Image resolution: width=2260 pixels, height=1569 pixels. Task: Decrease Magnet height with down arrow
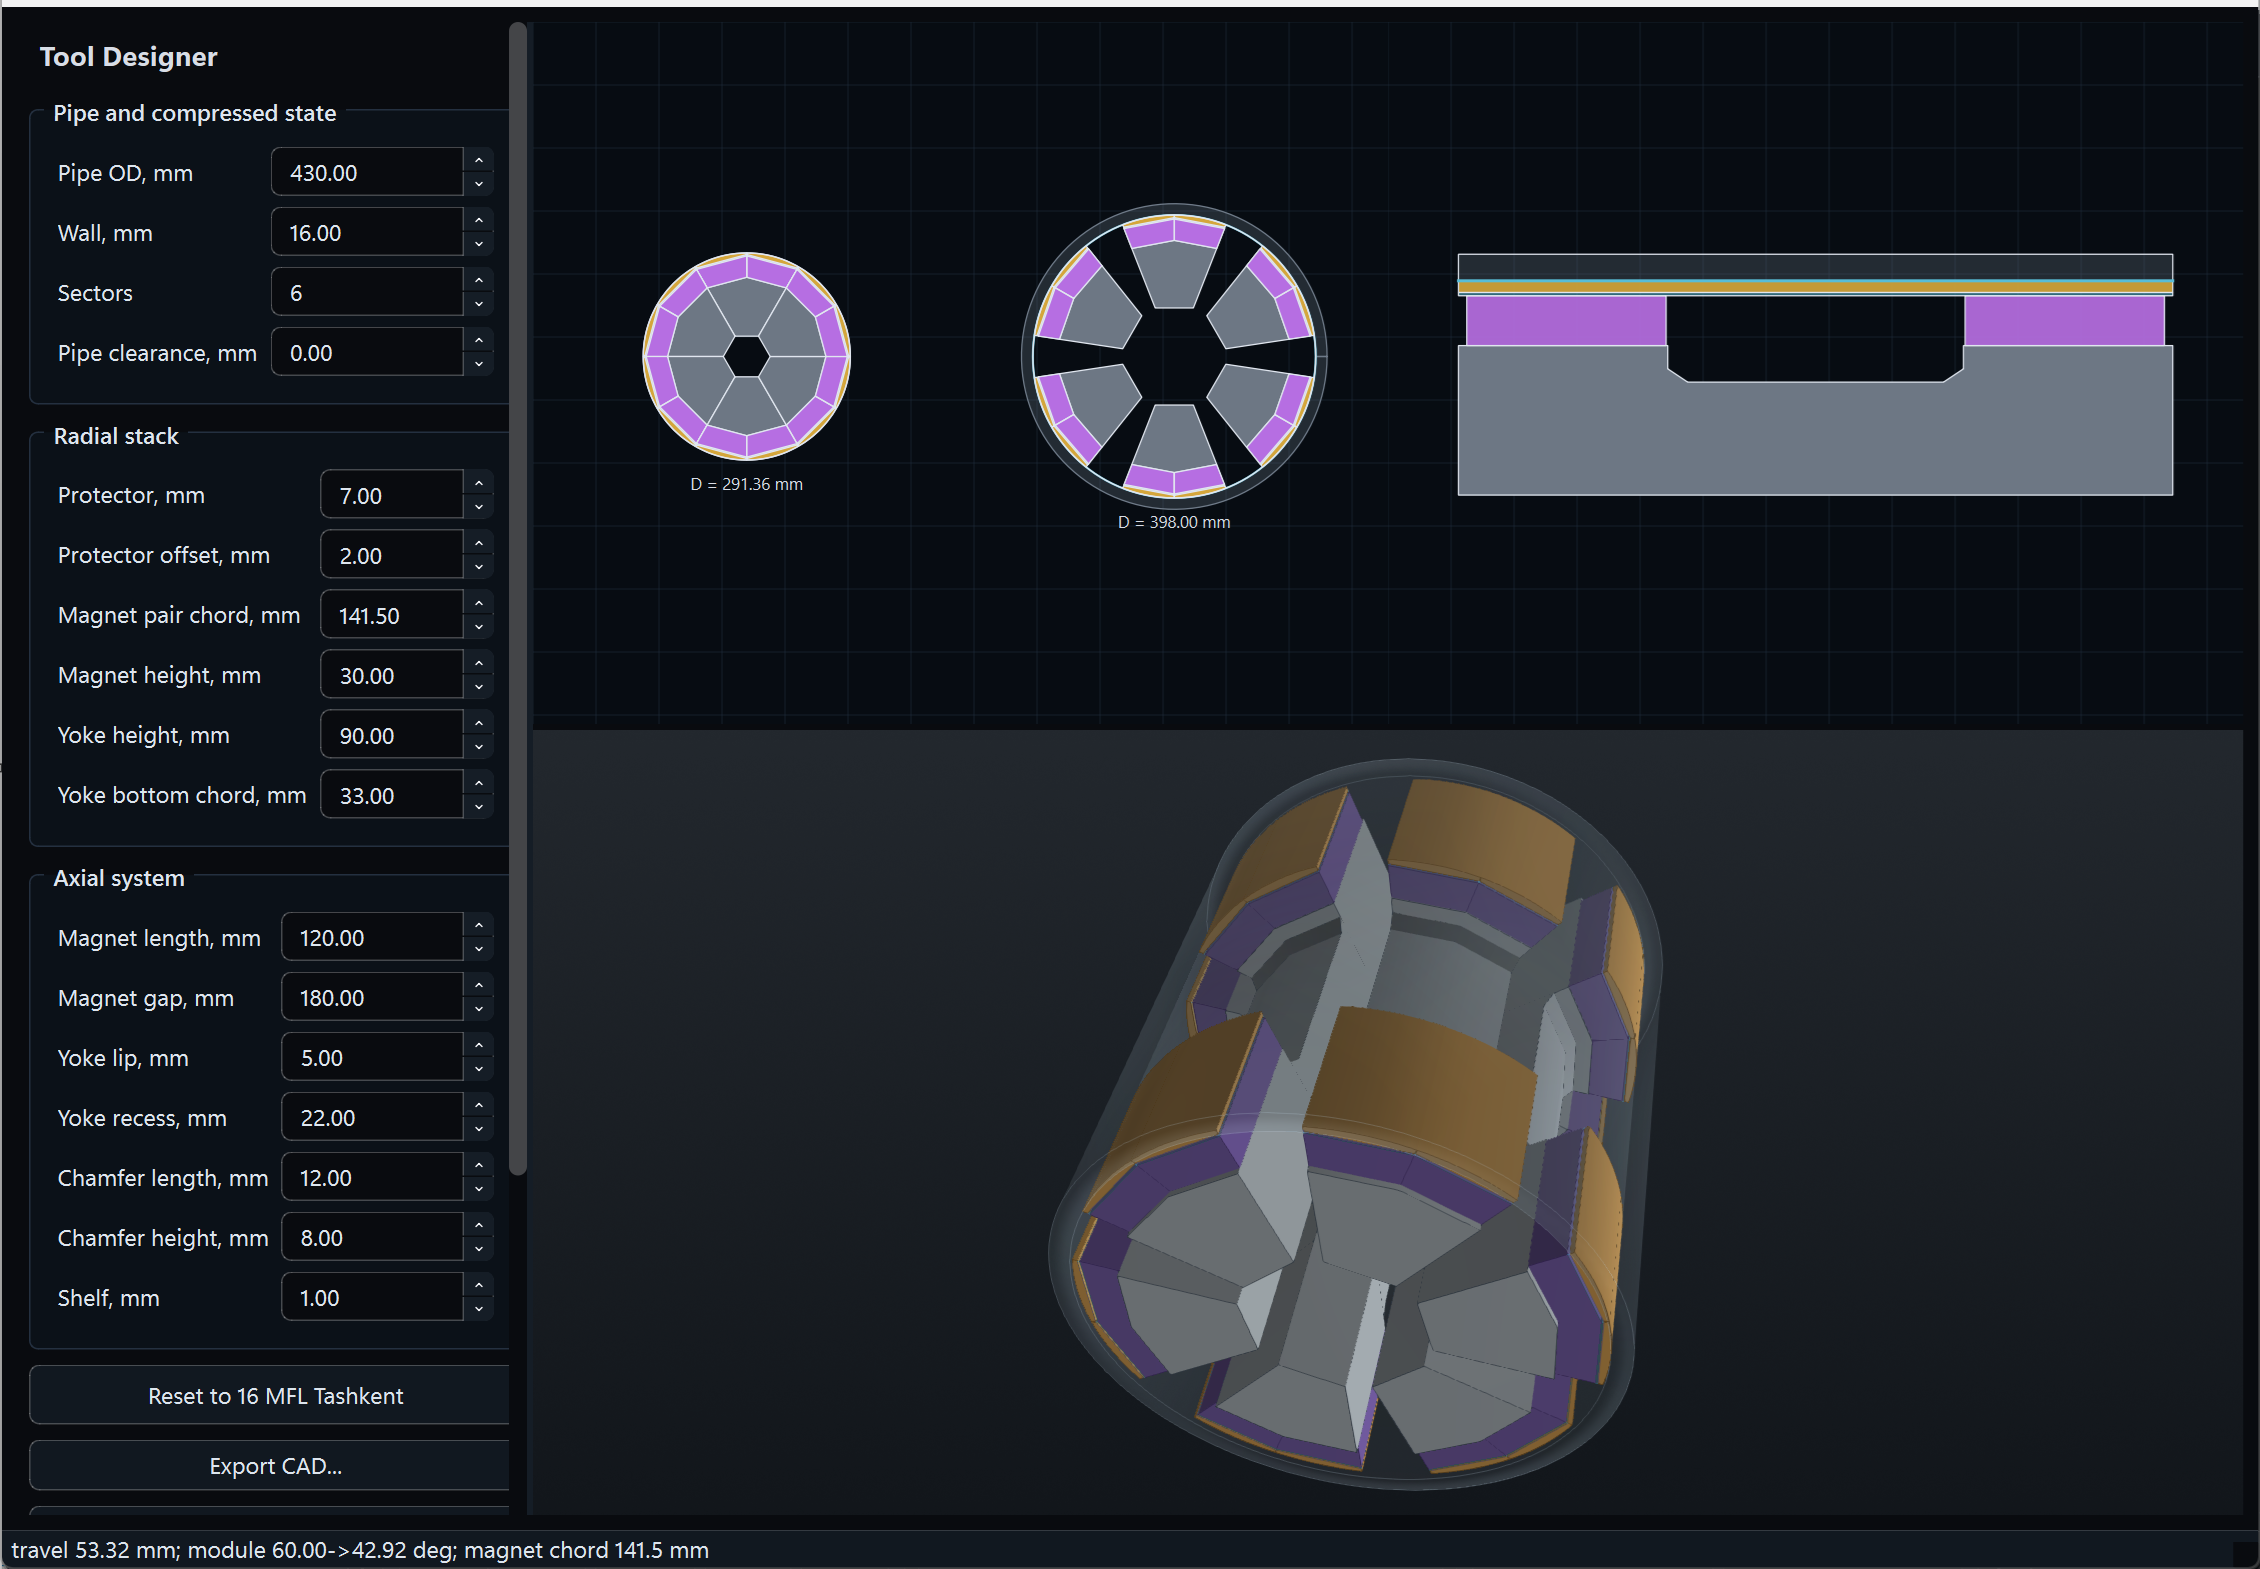tap(479, 687)
